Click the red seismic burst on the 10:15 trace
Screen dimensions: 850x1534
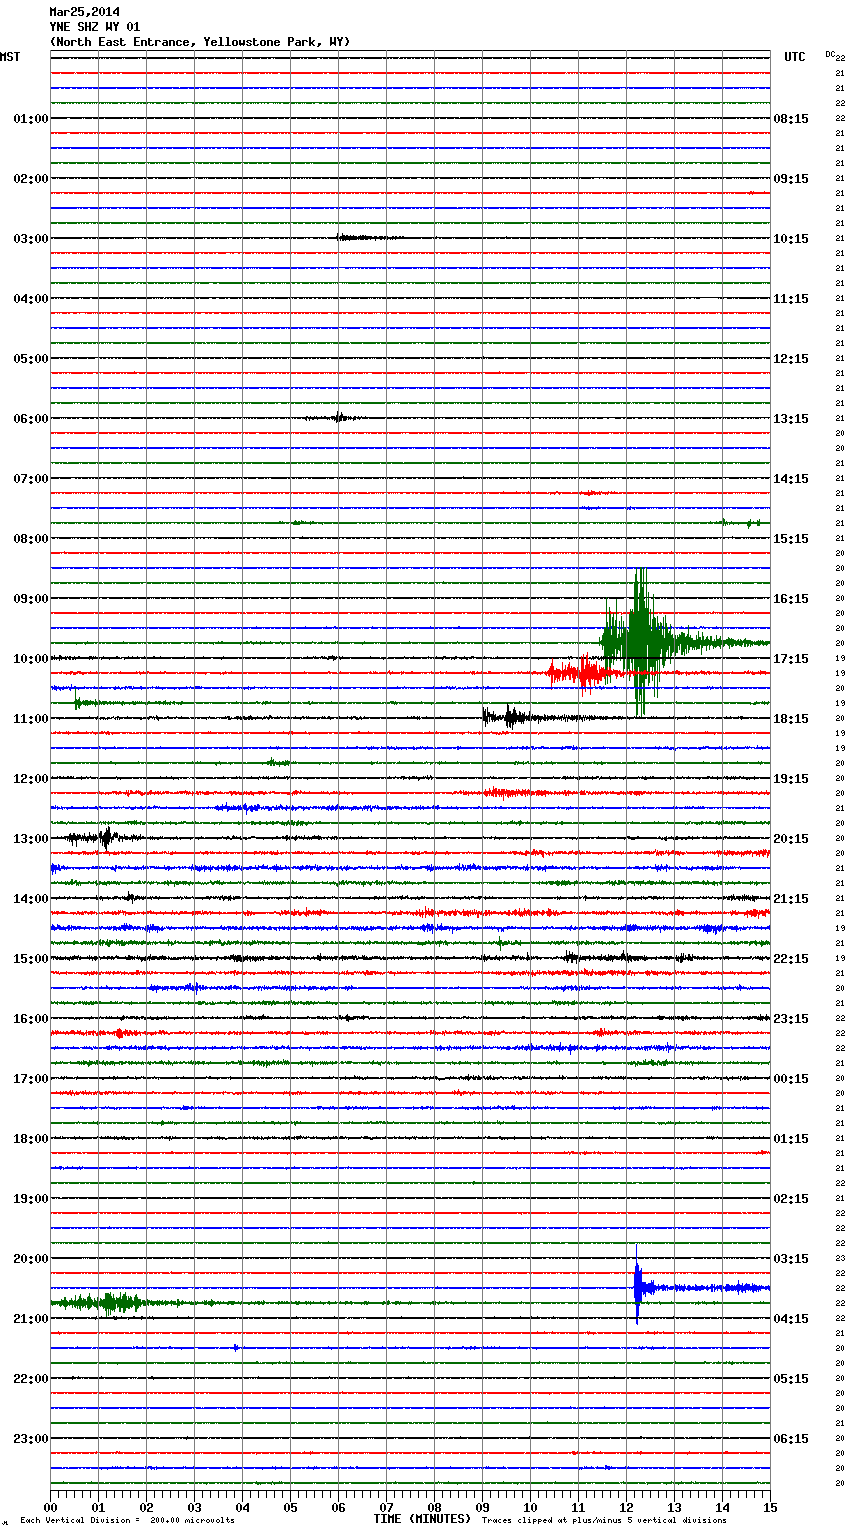585,673
